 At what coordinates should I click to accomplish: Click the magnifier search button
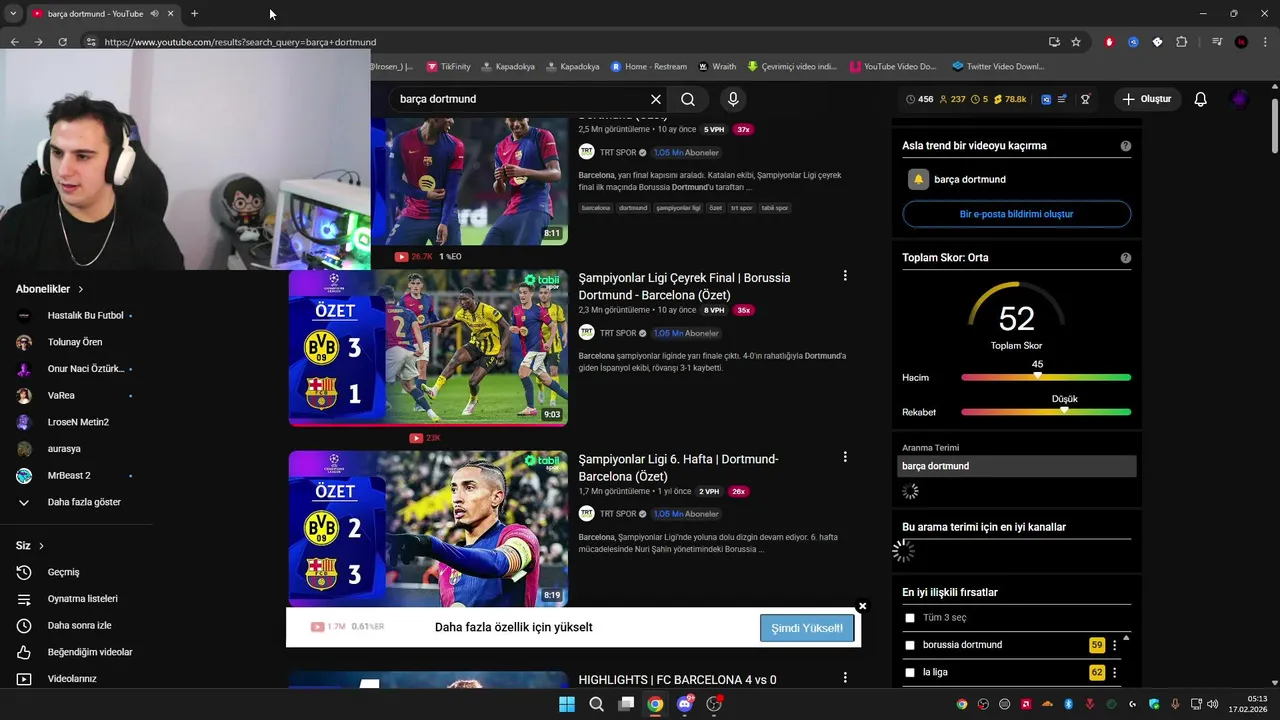pos(688,99)
